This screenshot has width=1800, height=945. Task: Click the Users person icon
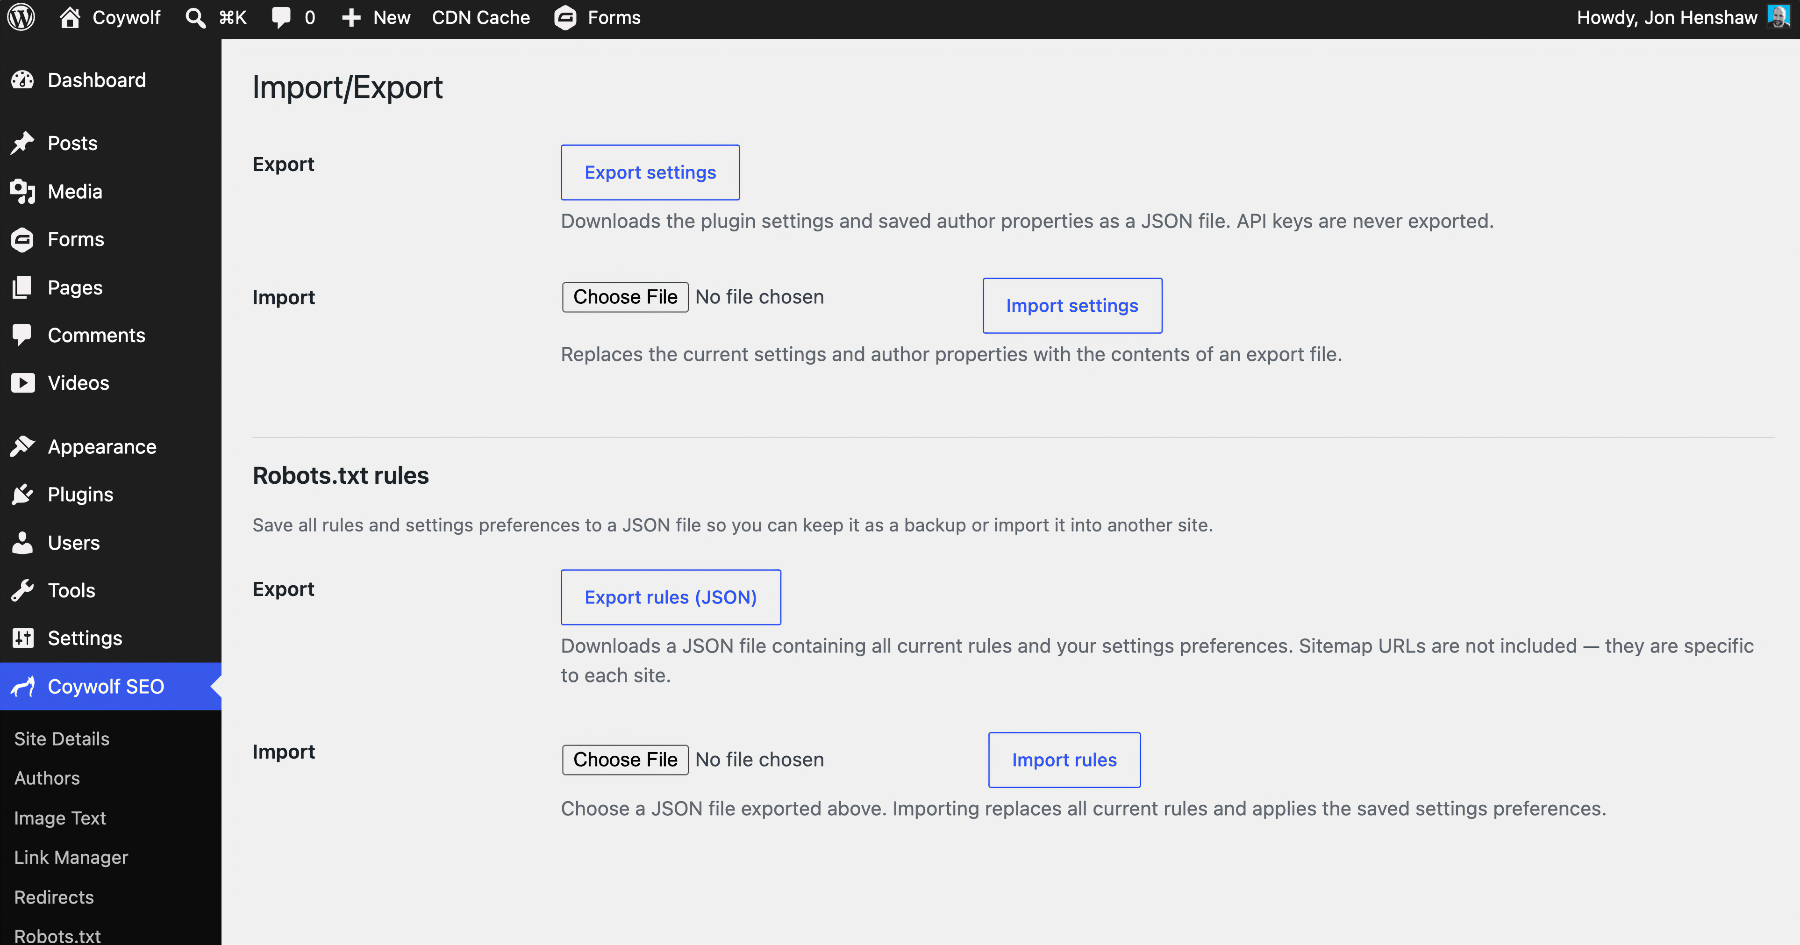(x=22, y=542)
